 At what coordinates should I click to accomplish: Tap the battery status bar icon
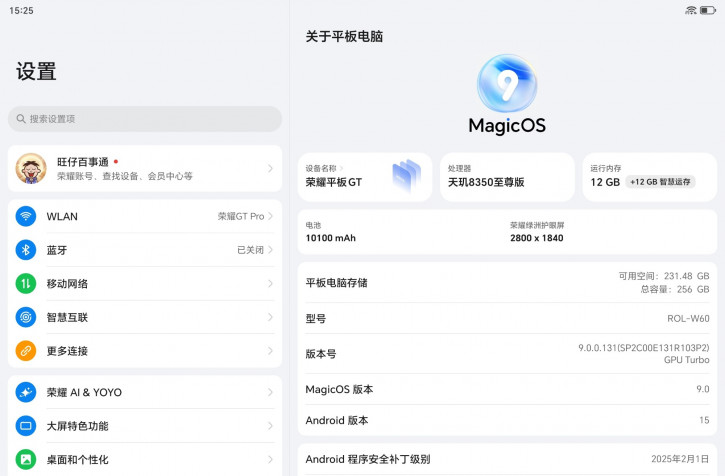coord(708,10)
